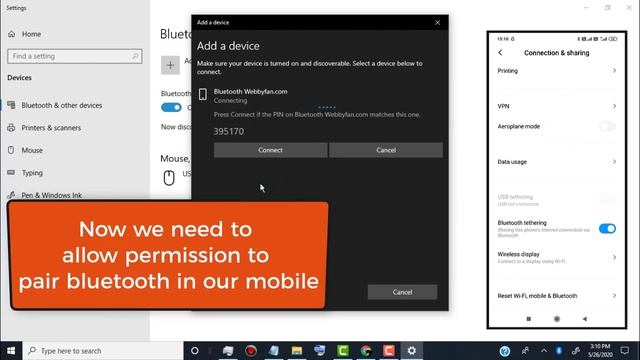The height and width of the screenshot is (360, 640).
Task: Close the Add a device dialog
Action: pyautogui.click(x=437, y=22)
